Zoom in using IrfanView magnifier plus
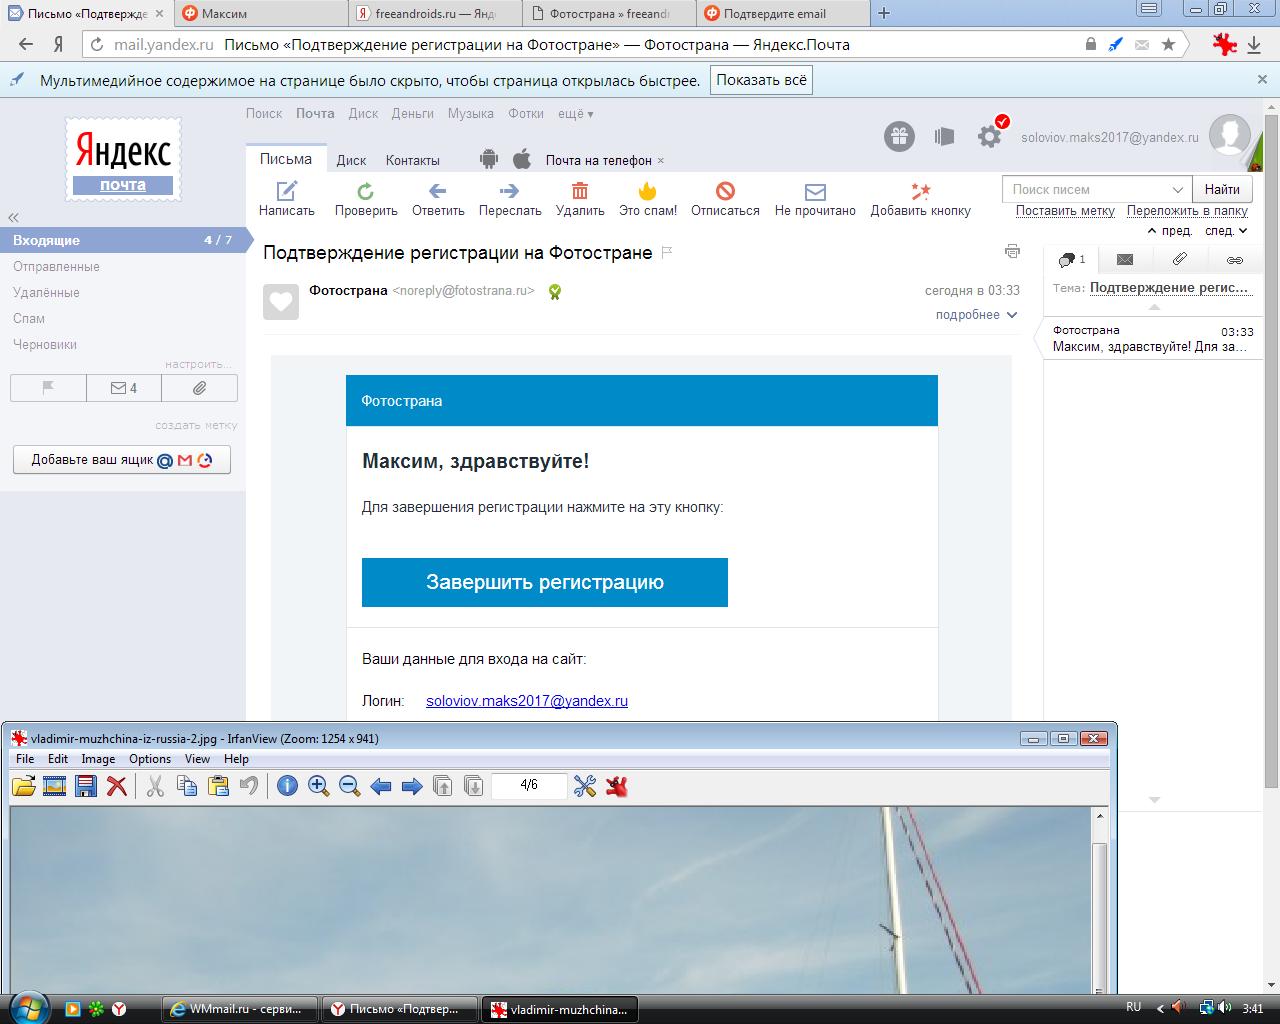 coord(318,786)
